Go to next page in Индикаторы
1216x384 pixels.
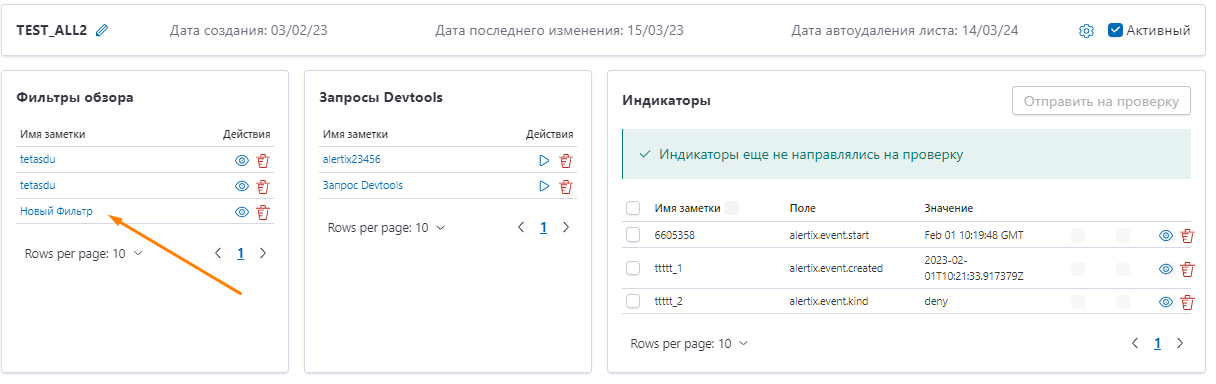[x=1180, y=343]
